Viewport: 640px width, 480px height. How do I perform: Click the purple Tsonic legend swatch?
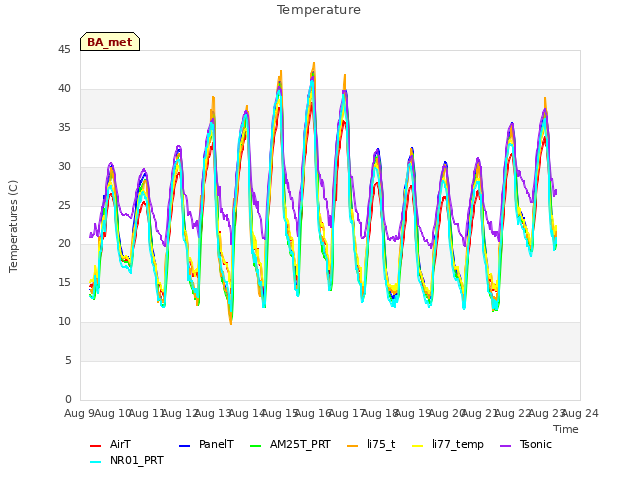click(505, 446)
